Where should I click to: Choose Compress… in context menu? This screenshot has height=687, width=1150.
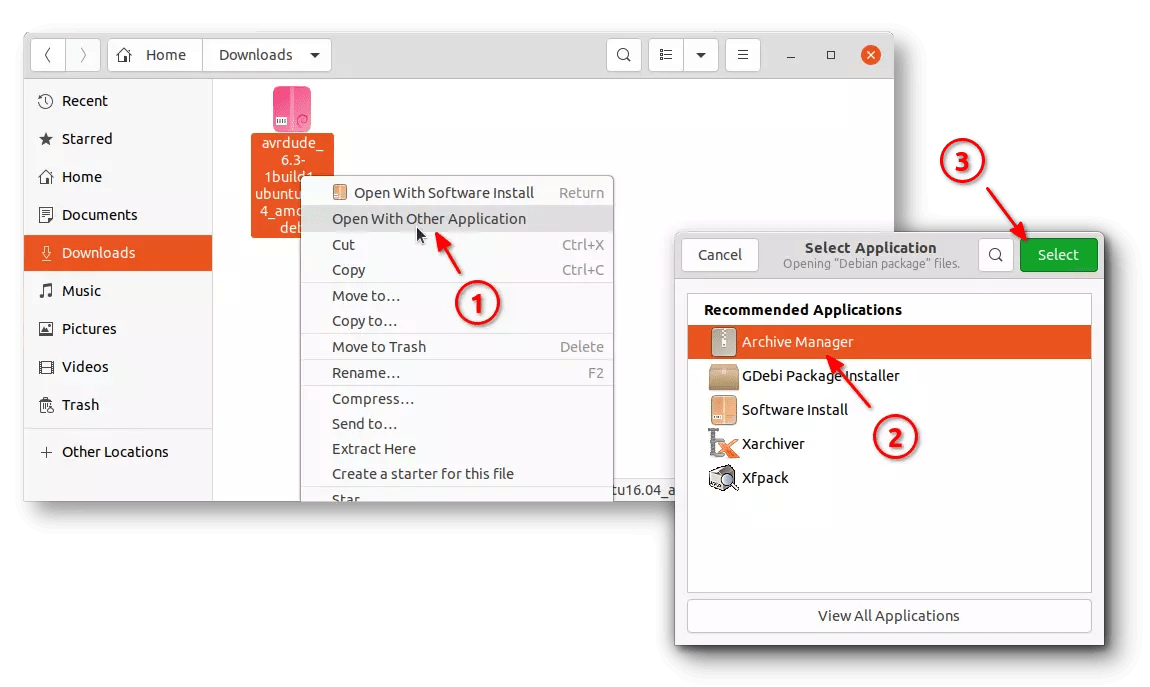(457, 399)
